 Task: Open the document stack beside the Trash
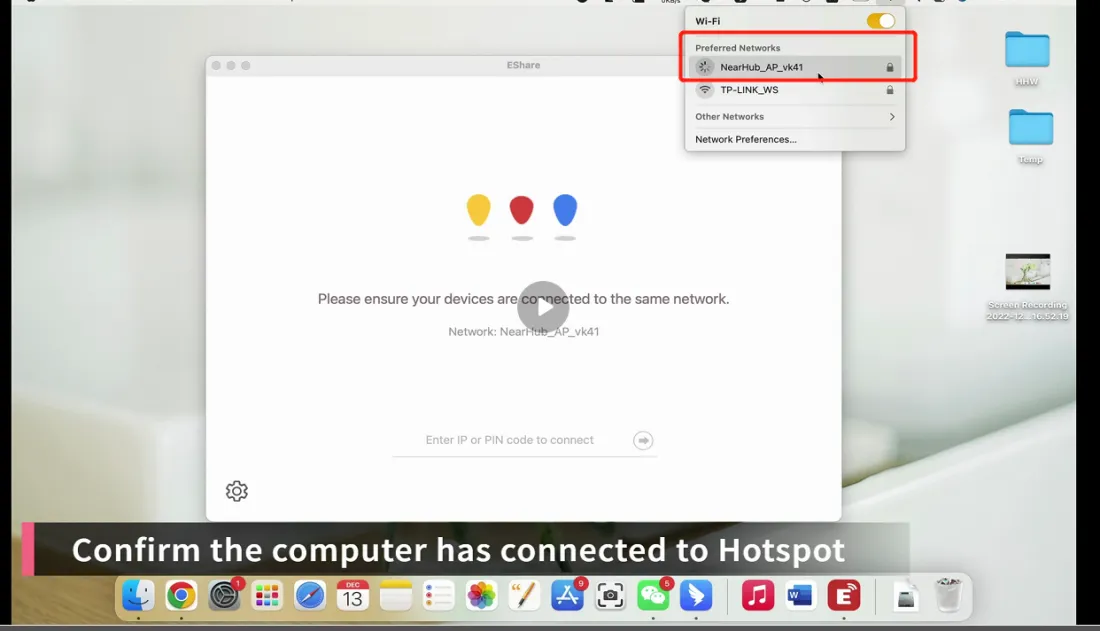pyautogui.click(x=906, y=596)
